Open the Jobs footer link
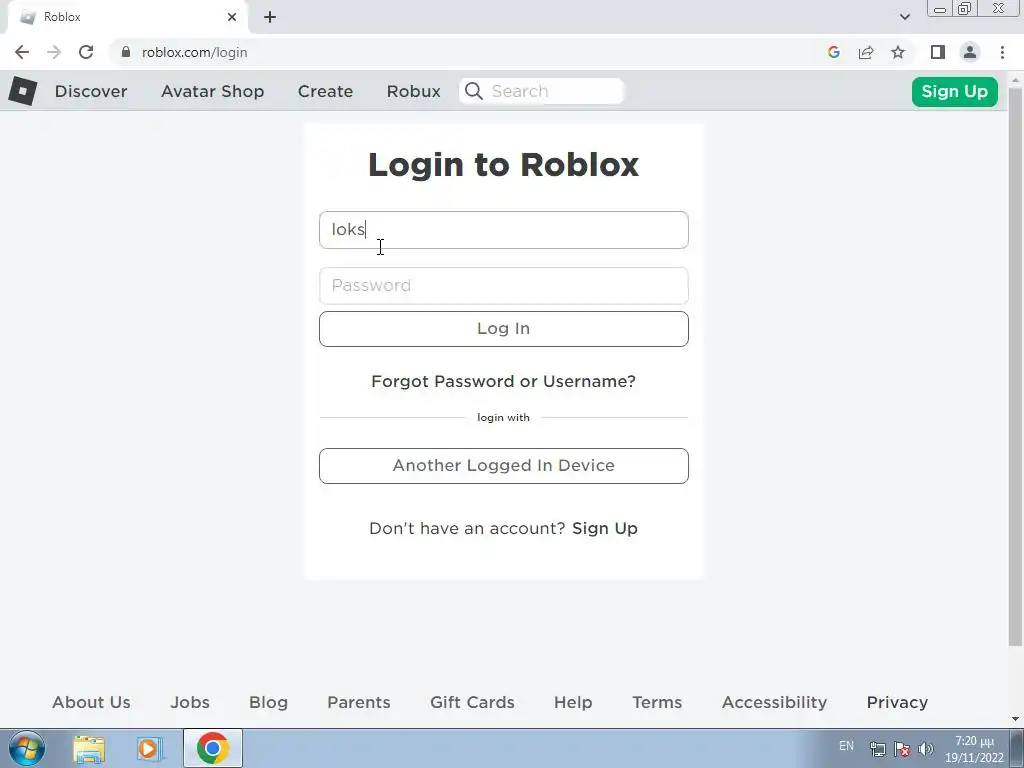This screenshot has width=1024, height=768. [190, 702]
